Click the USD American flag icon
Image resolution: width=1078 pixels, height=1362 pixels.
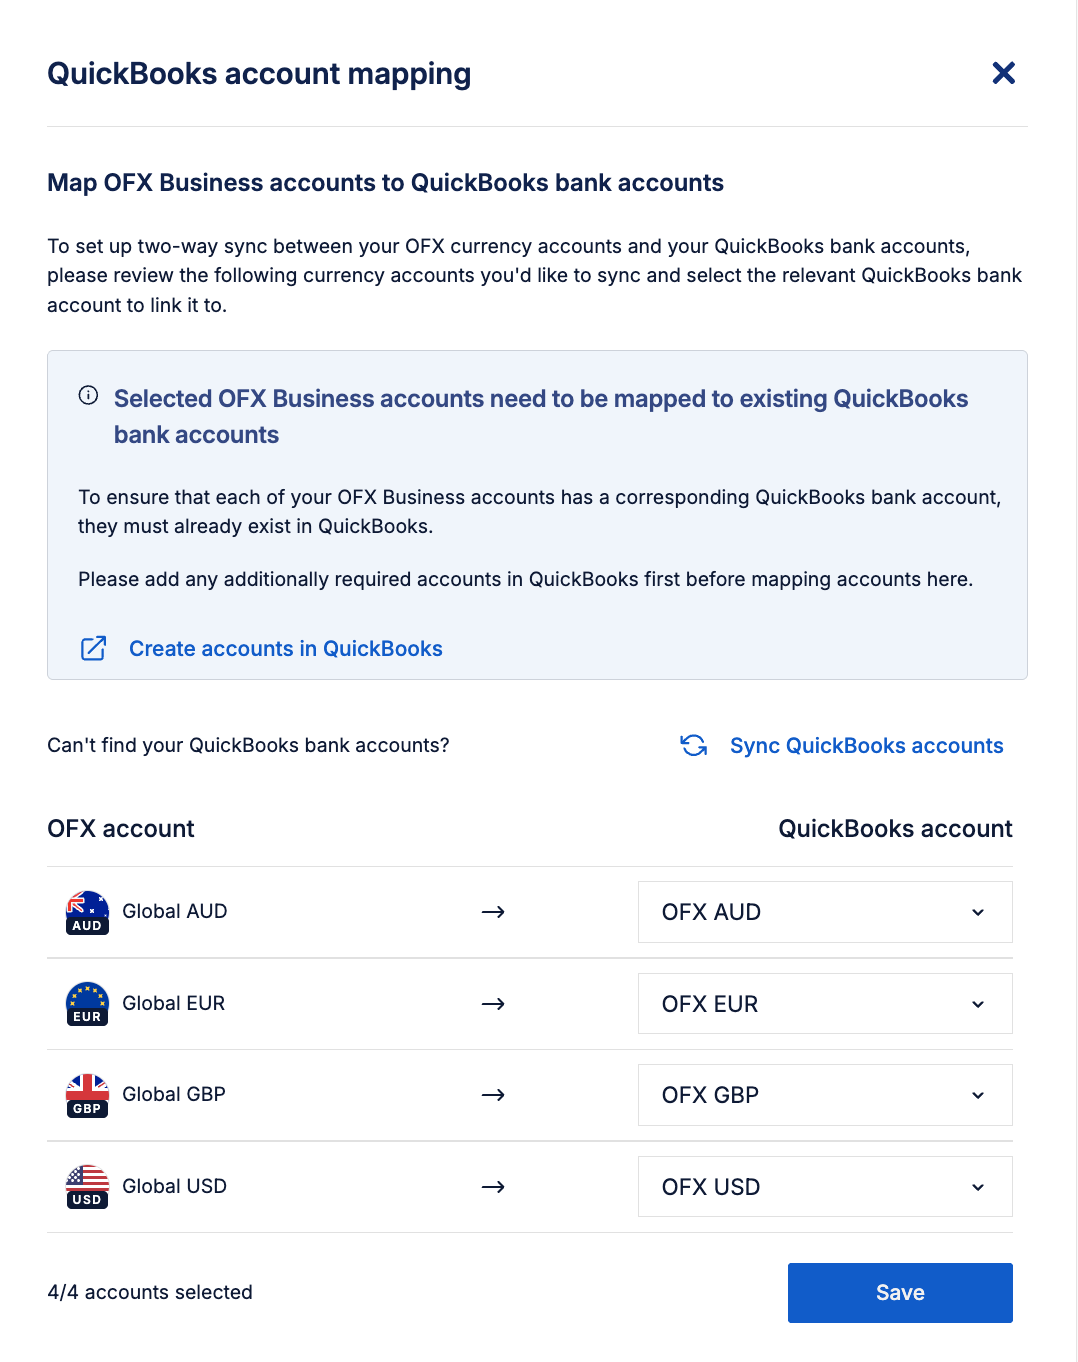pyautogui.click(x=87, y=1186)
